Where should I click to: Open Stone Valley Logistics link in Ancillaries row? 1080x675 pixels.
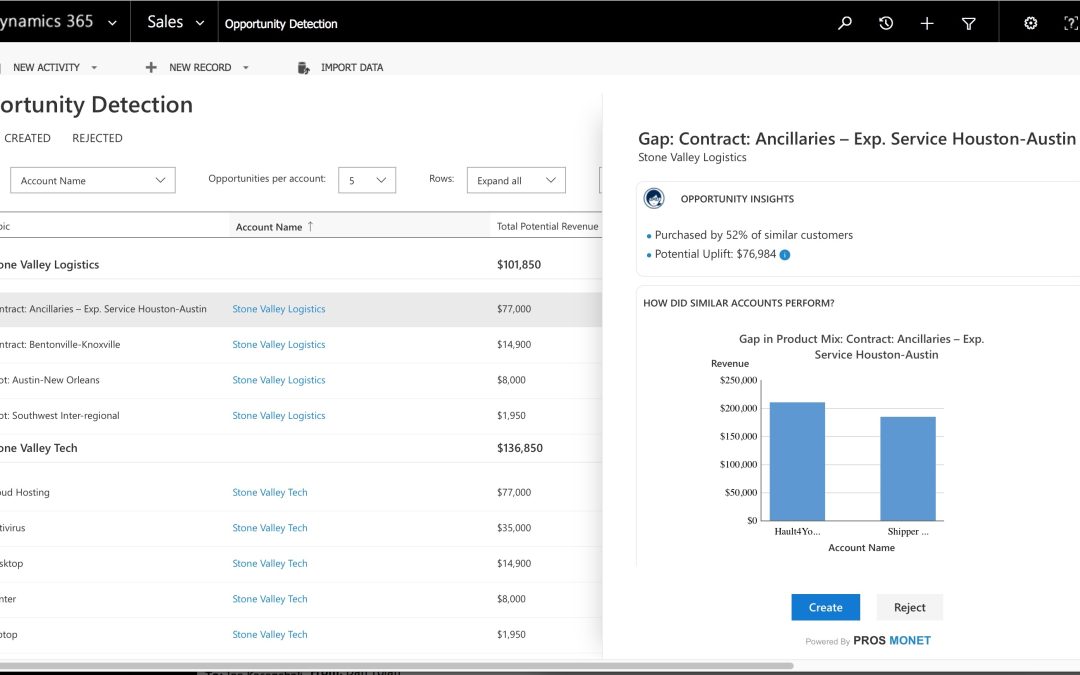tap(278, 309)
